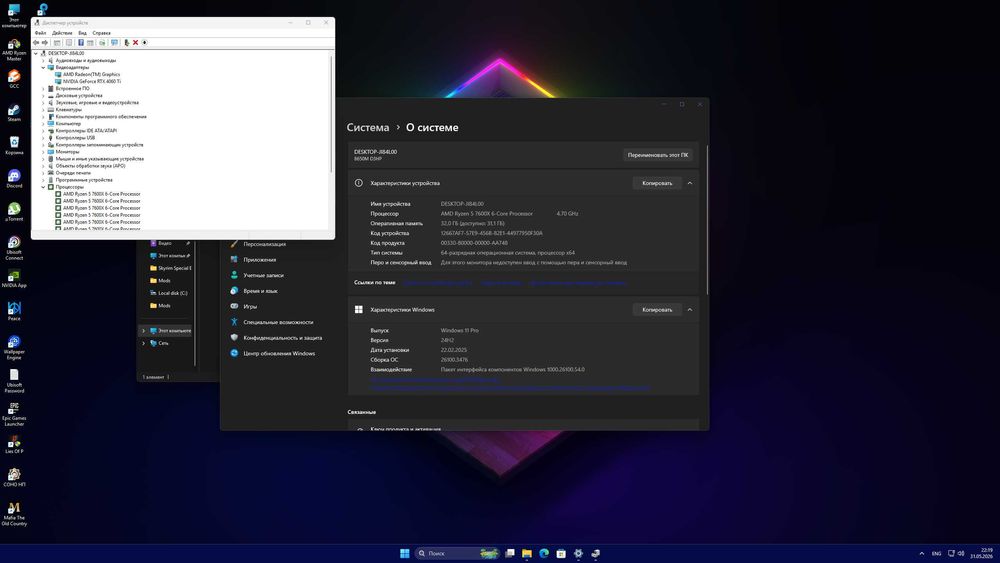Launch Steam from the desktop
Image resolution: width=1000 pixels, height=563 pixels.
click(x=14, y=112)
